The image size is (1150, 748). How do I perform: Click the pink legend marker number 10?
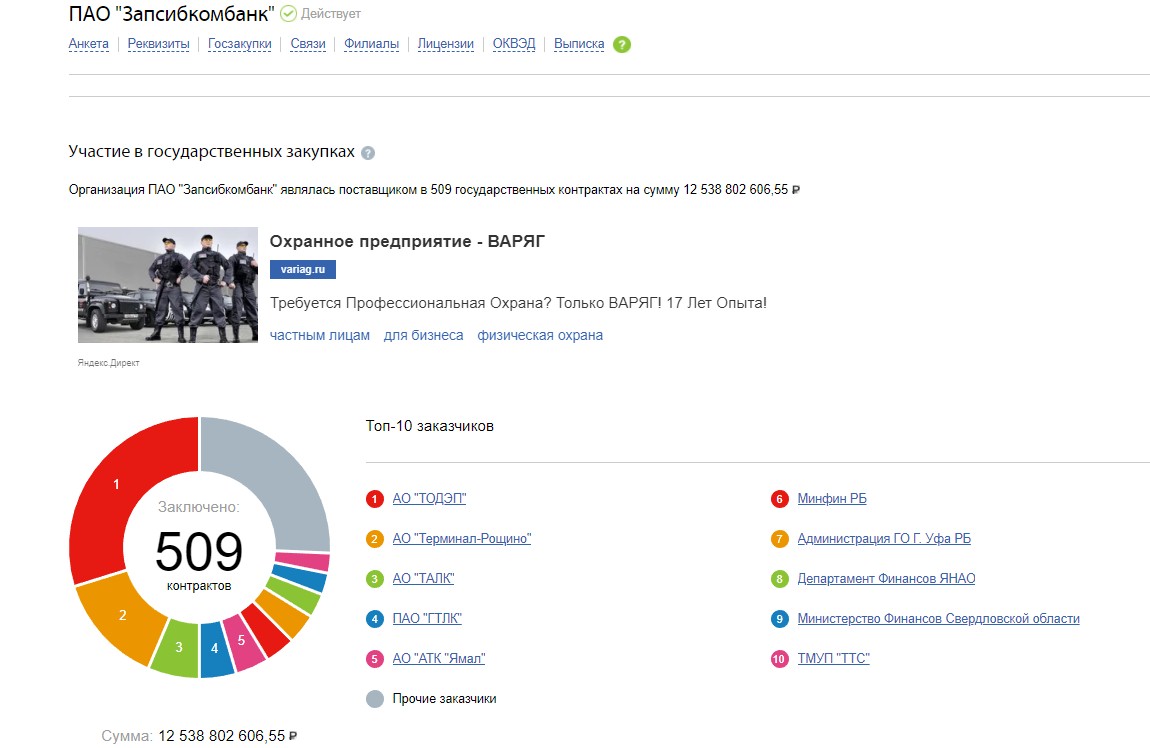click(x=780, y=659)
